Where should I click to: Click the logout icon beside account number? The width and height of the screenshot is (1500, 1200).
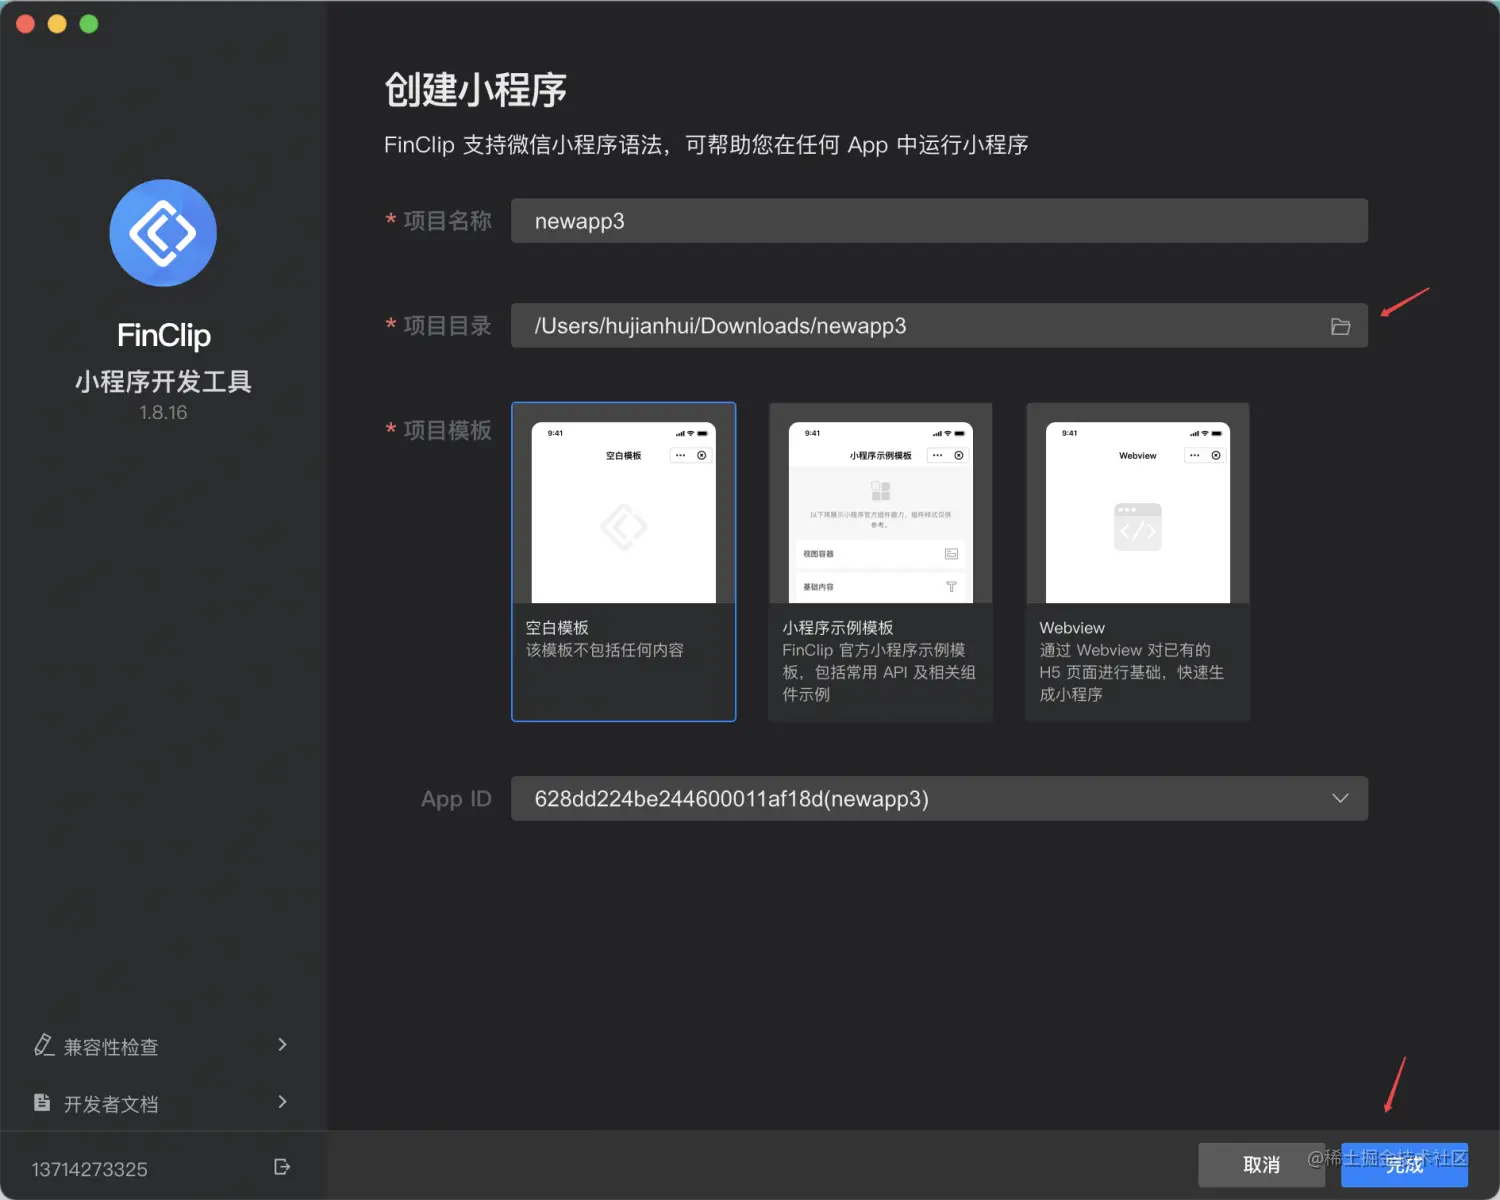282,1167
